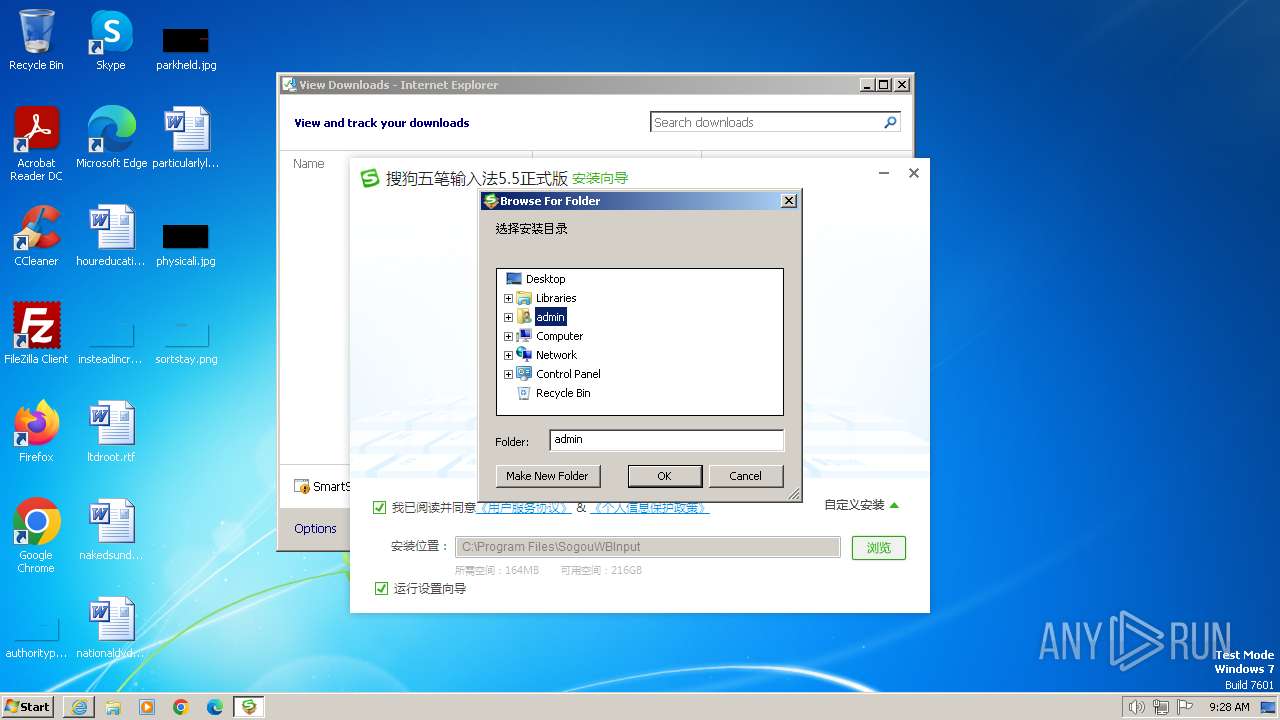This screenshot has height=720, width=1280.
Task: Open 个人信息保护政策 link
Action: point(650,508)
